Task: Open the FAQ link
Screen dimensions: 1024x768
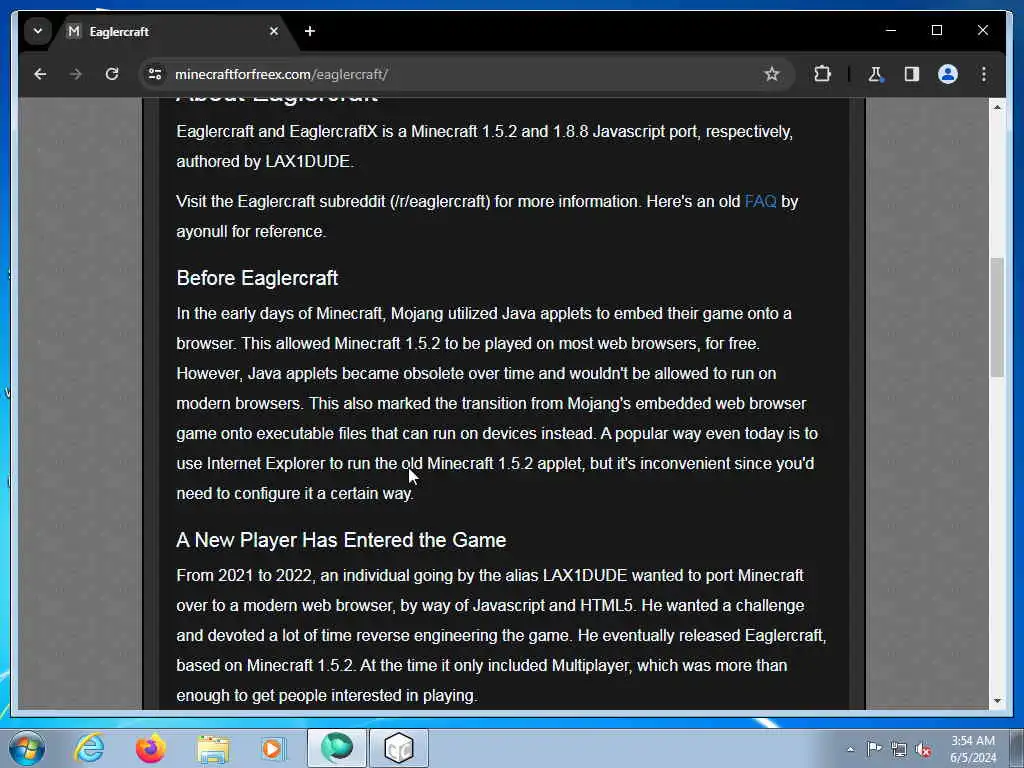Action: [760, 201]
